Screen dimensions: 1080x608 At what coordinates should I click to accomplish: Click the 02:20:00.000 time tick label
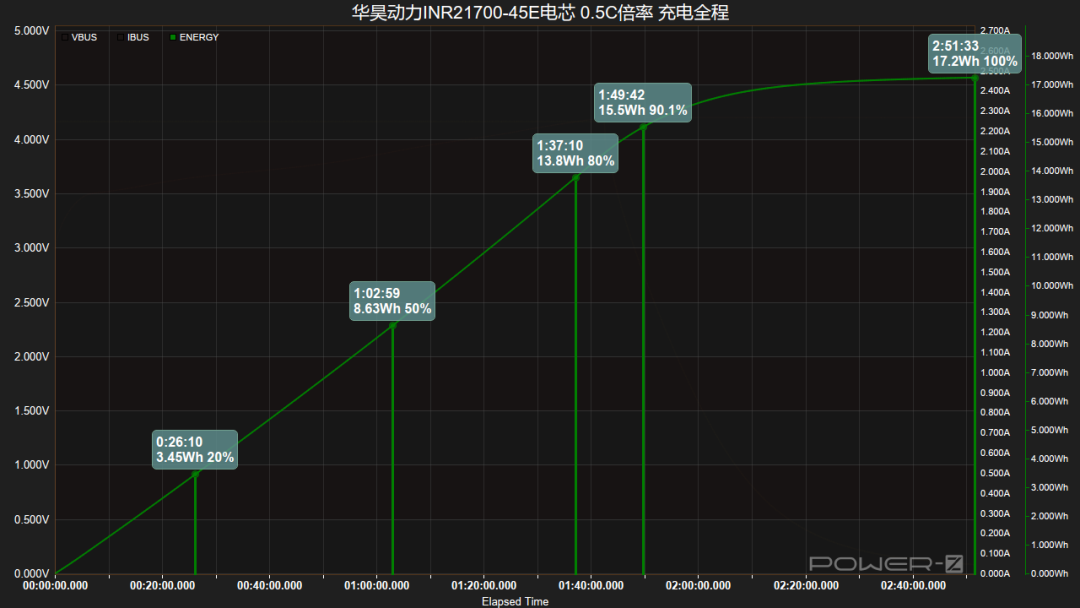pyautogui.click(x=806, y=585)
